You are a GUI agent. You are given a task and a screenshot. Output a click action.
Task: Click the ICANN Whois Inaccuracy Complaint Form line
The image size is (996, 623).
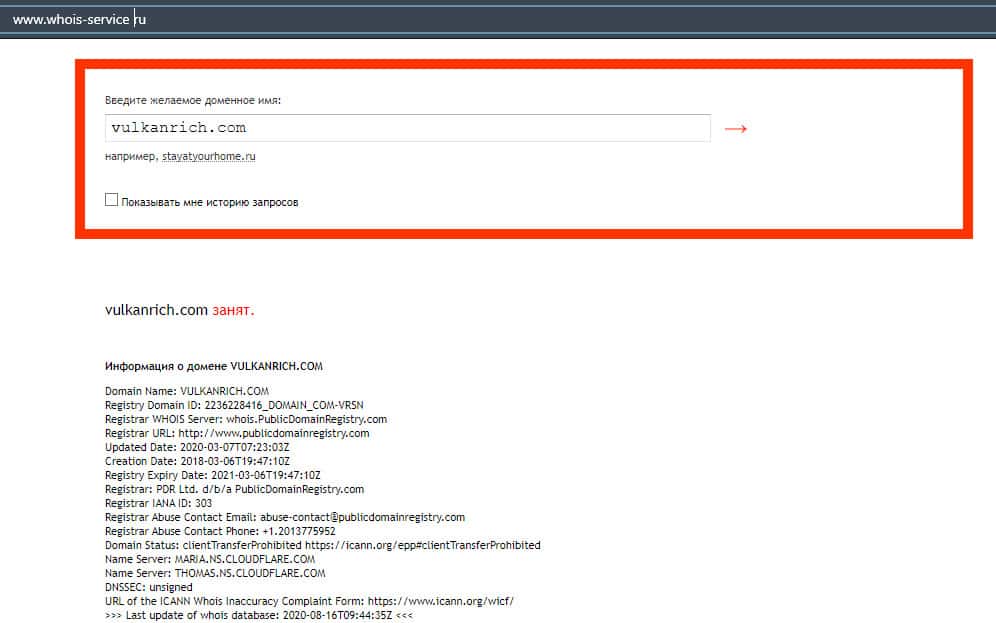tap(309, 601)
